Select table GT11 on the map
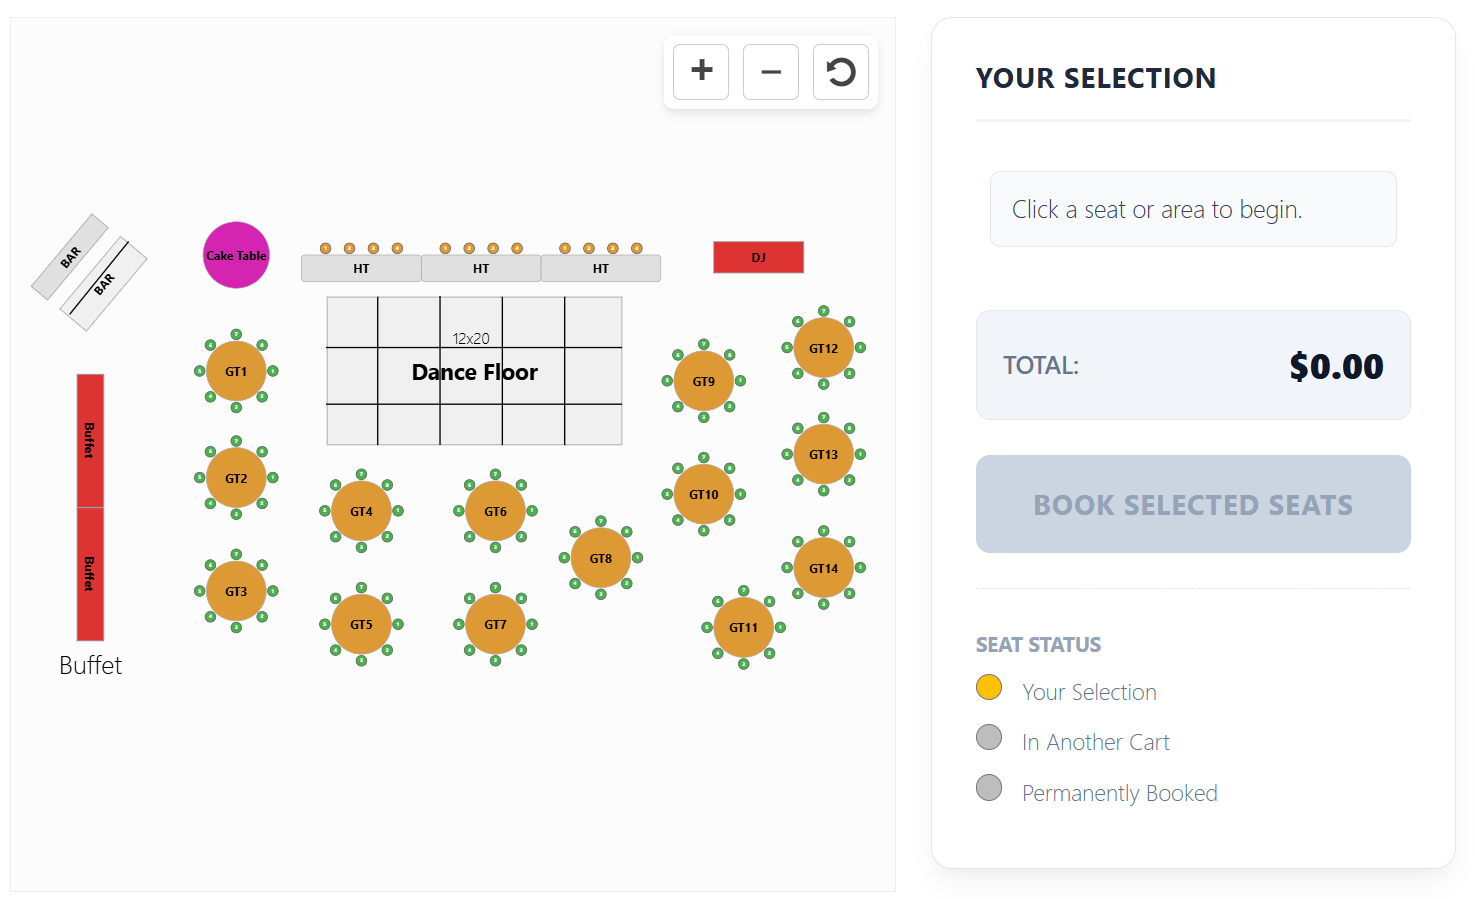This screenshot has height=899, width=1475. point(743,628)
